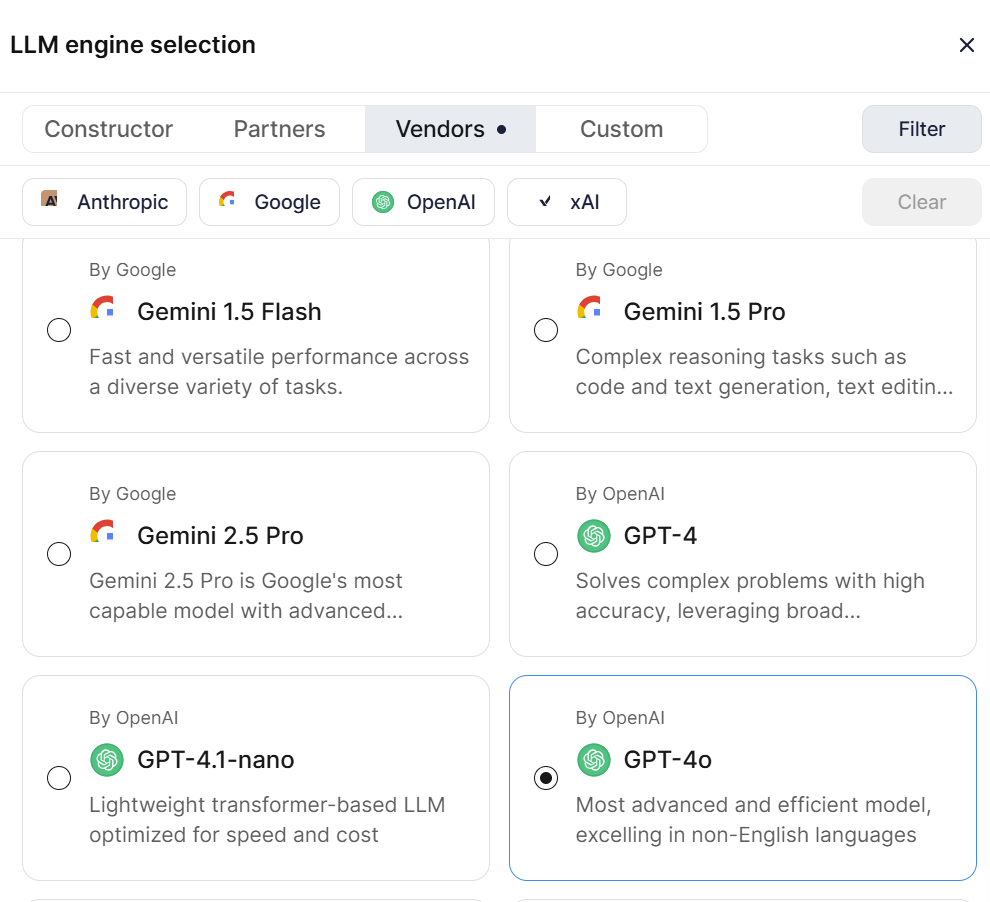The image size is (990, 902).
Task: Select the GPT-4.1-nano radio button
Action: [59, 778]
